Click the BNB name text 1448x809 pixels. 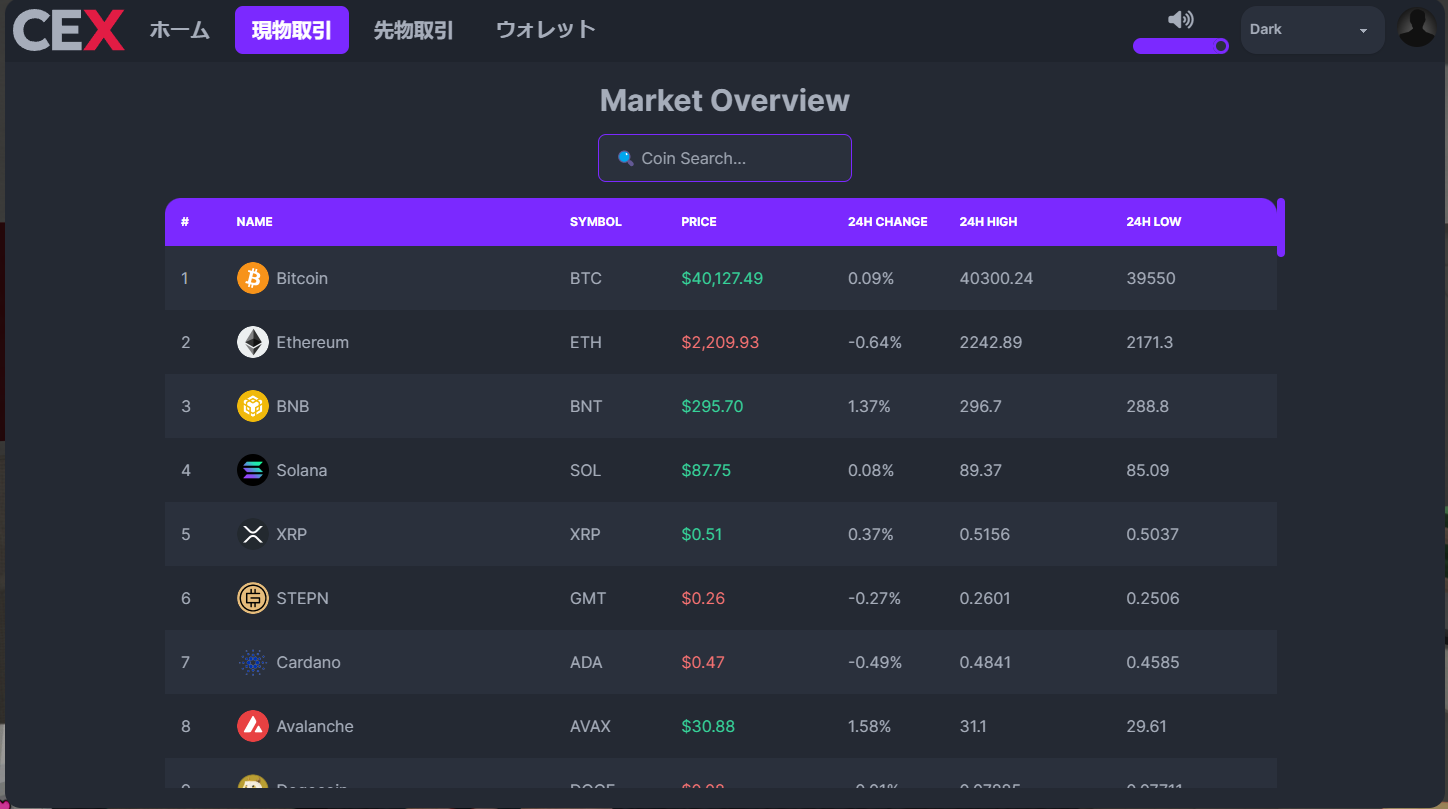(293, 406)
